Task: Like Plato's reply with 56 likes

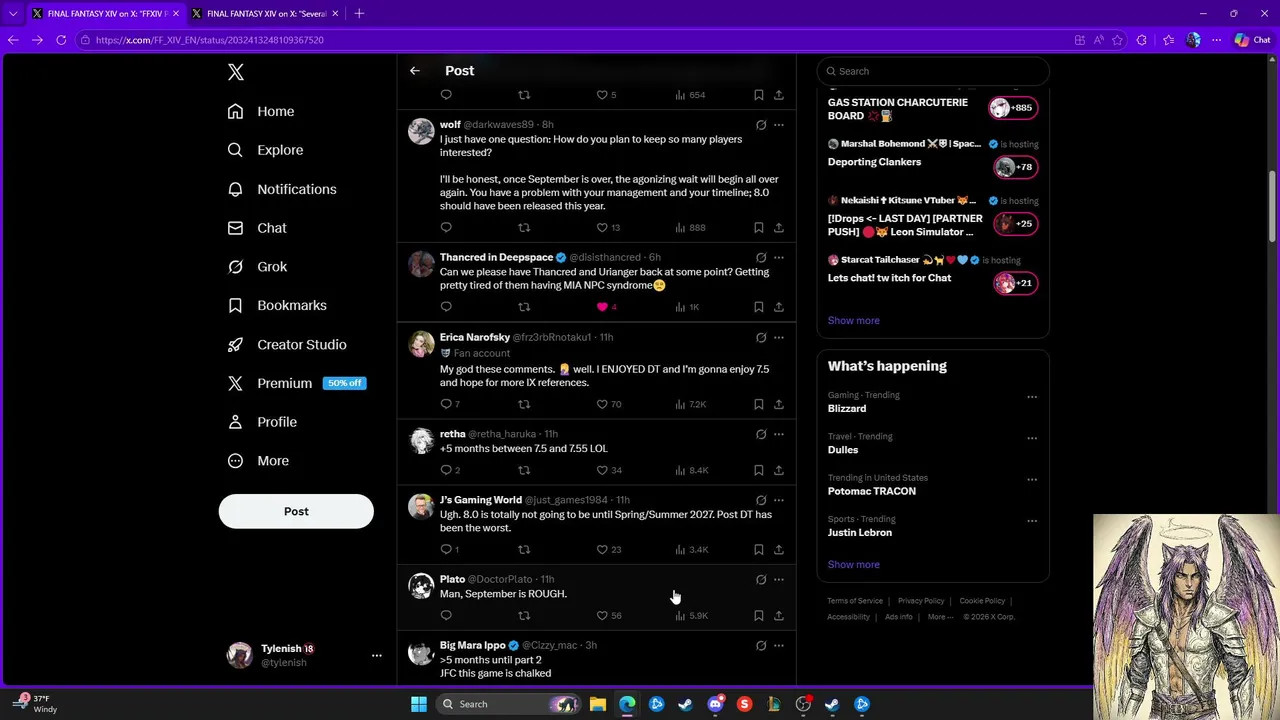Action: 608,616
